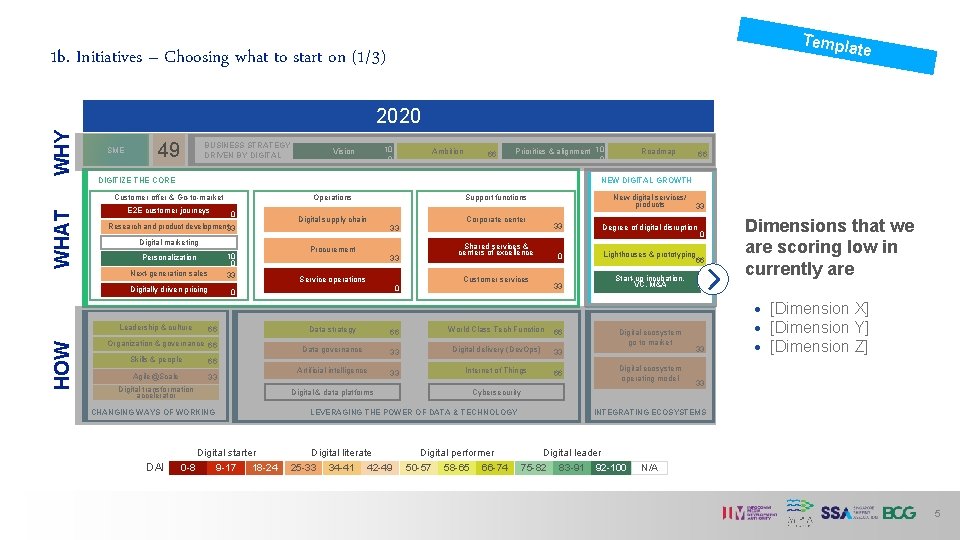Click the Corporate center box
This screenshot has width=960, height=540.
click(x=496, y=219)
